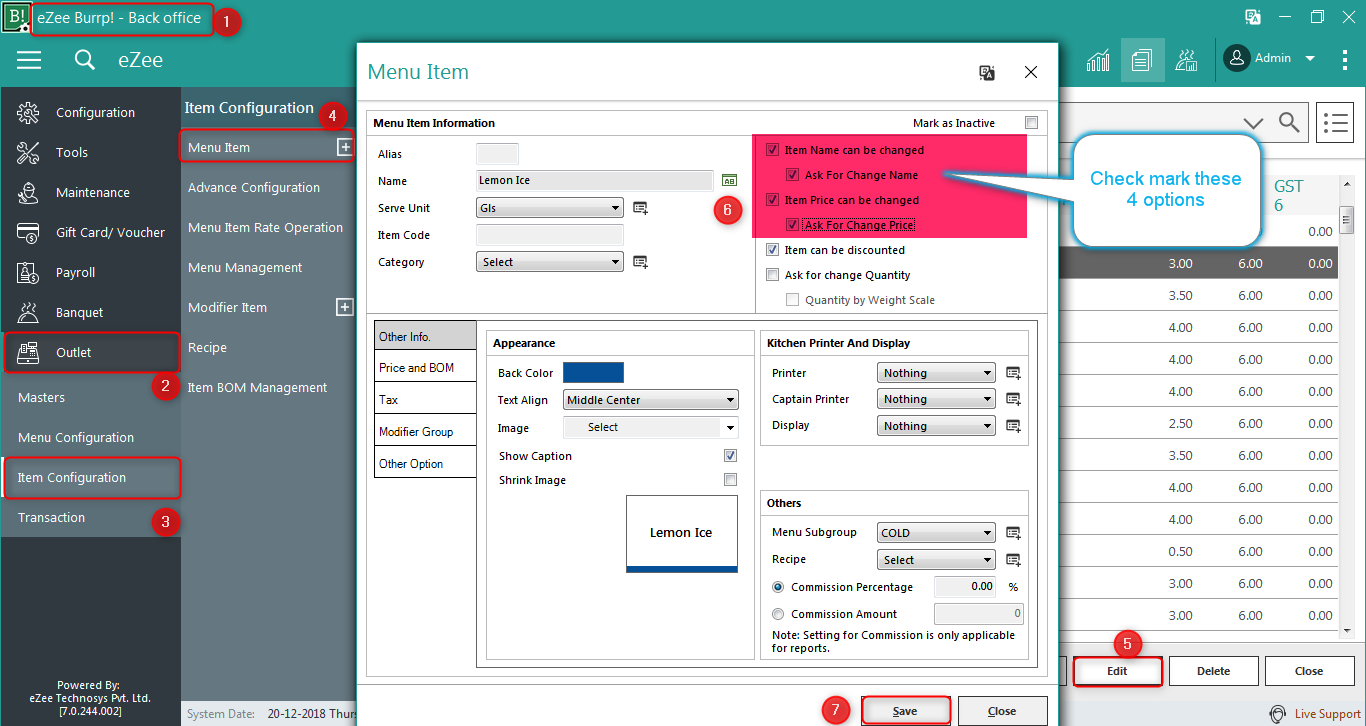Viewport: 1366px width, 726px height.
Task: Open the bar chart dashboard icon
Action: pos(1098,60)
